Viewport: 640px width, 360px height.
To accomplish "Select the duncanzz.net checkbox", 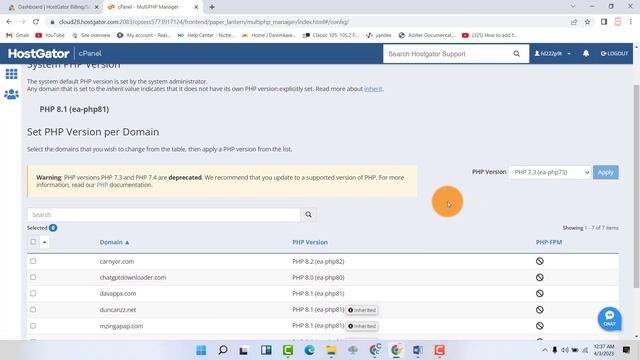I will tap(33, 309).
